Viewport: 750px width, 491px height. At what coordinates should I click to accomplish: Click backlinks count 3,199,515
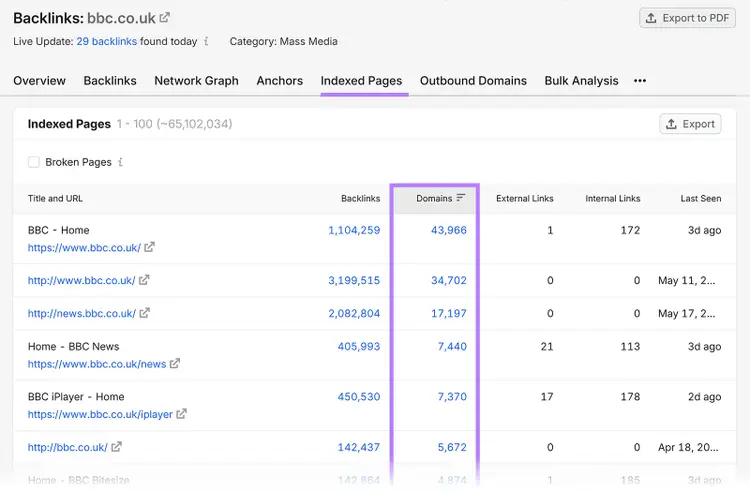354,280
